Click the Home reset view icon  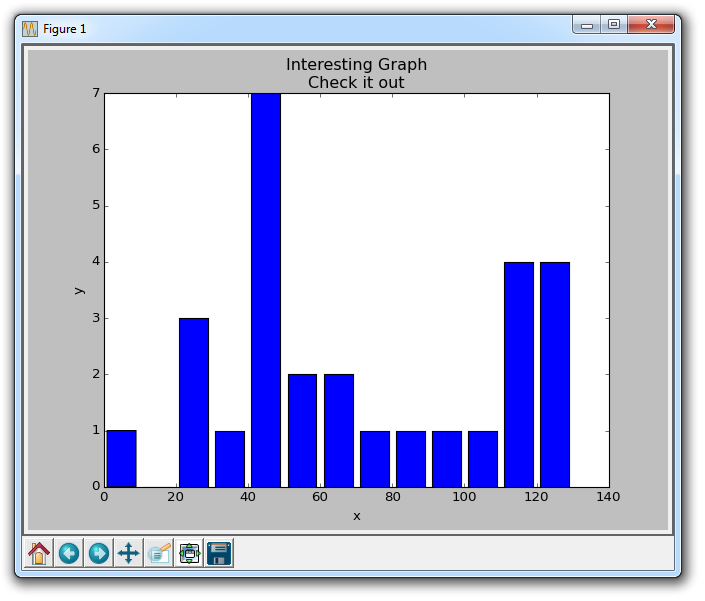coord(39,553)
